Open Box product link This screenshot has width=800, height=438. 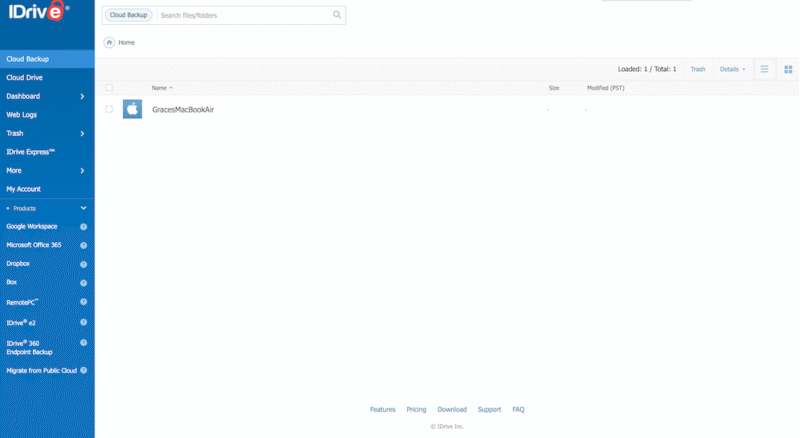(12, 282)
